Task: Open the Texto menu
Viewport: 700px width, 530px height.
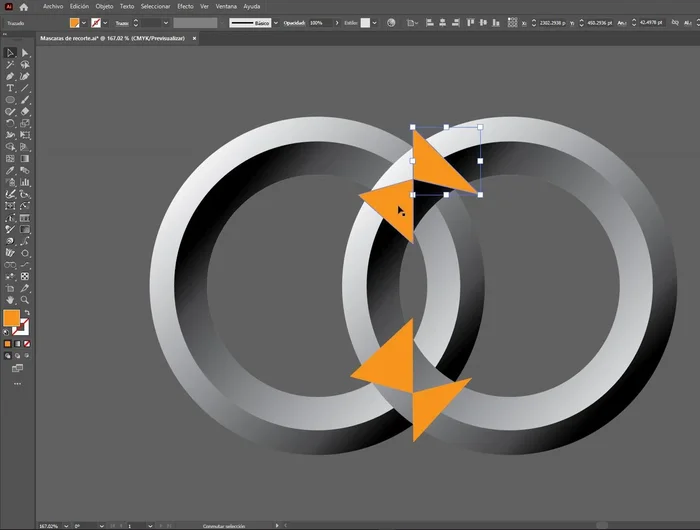Action: (127, 7)
